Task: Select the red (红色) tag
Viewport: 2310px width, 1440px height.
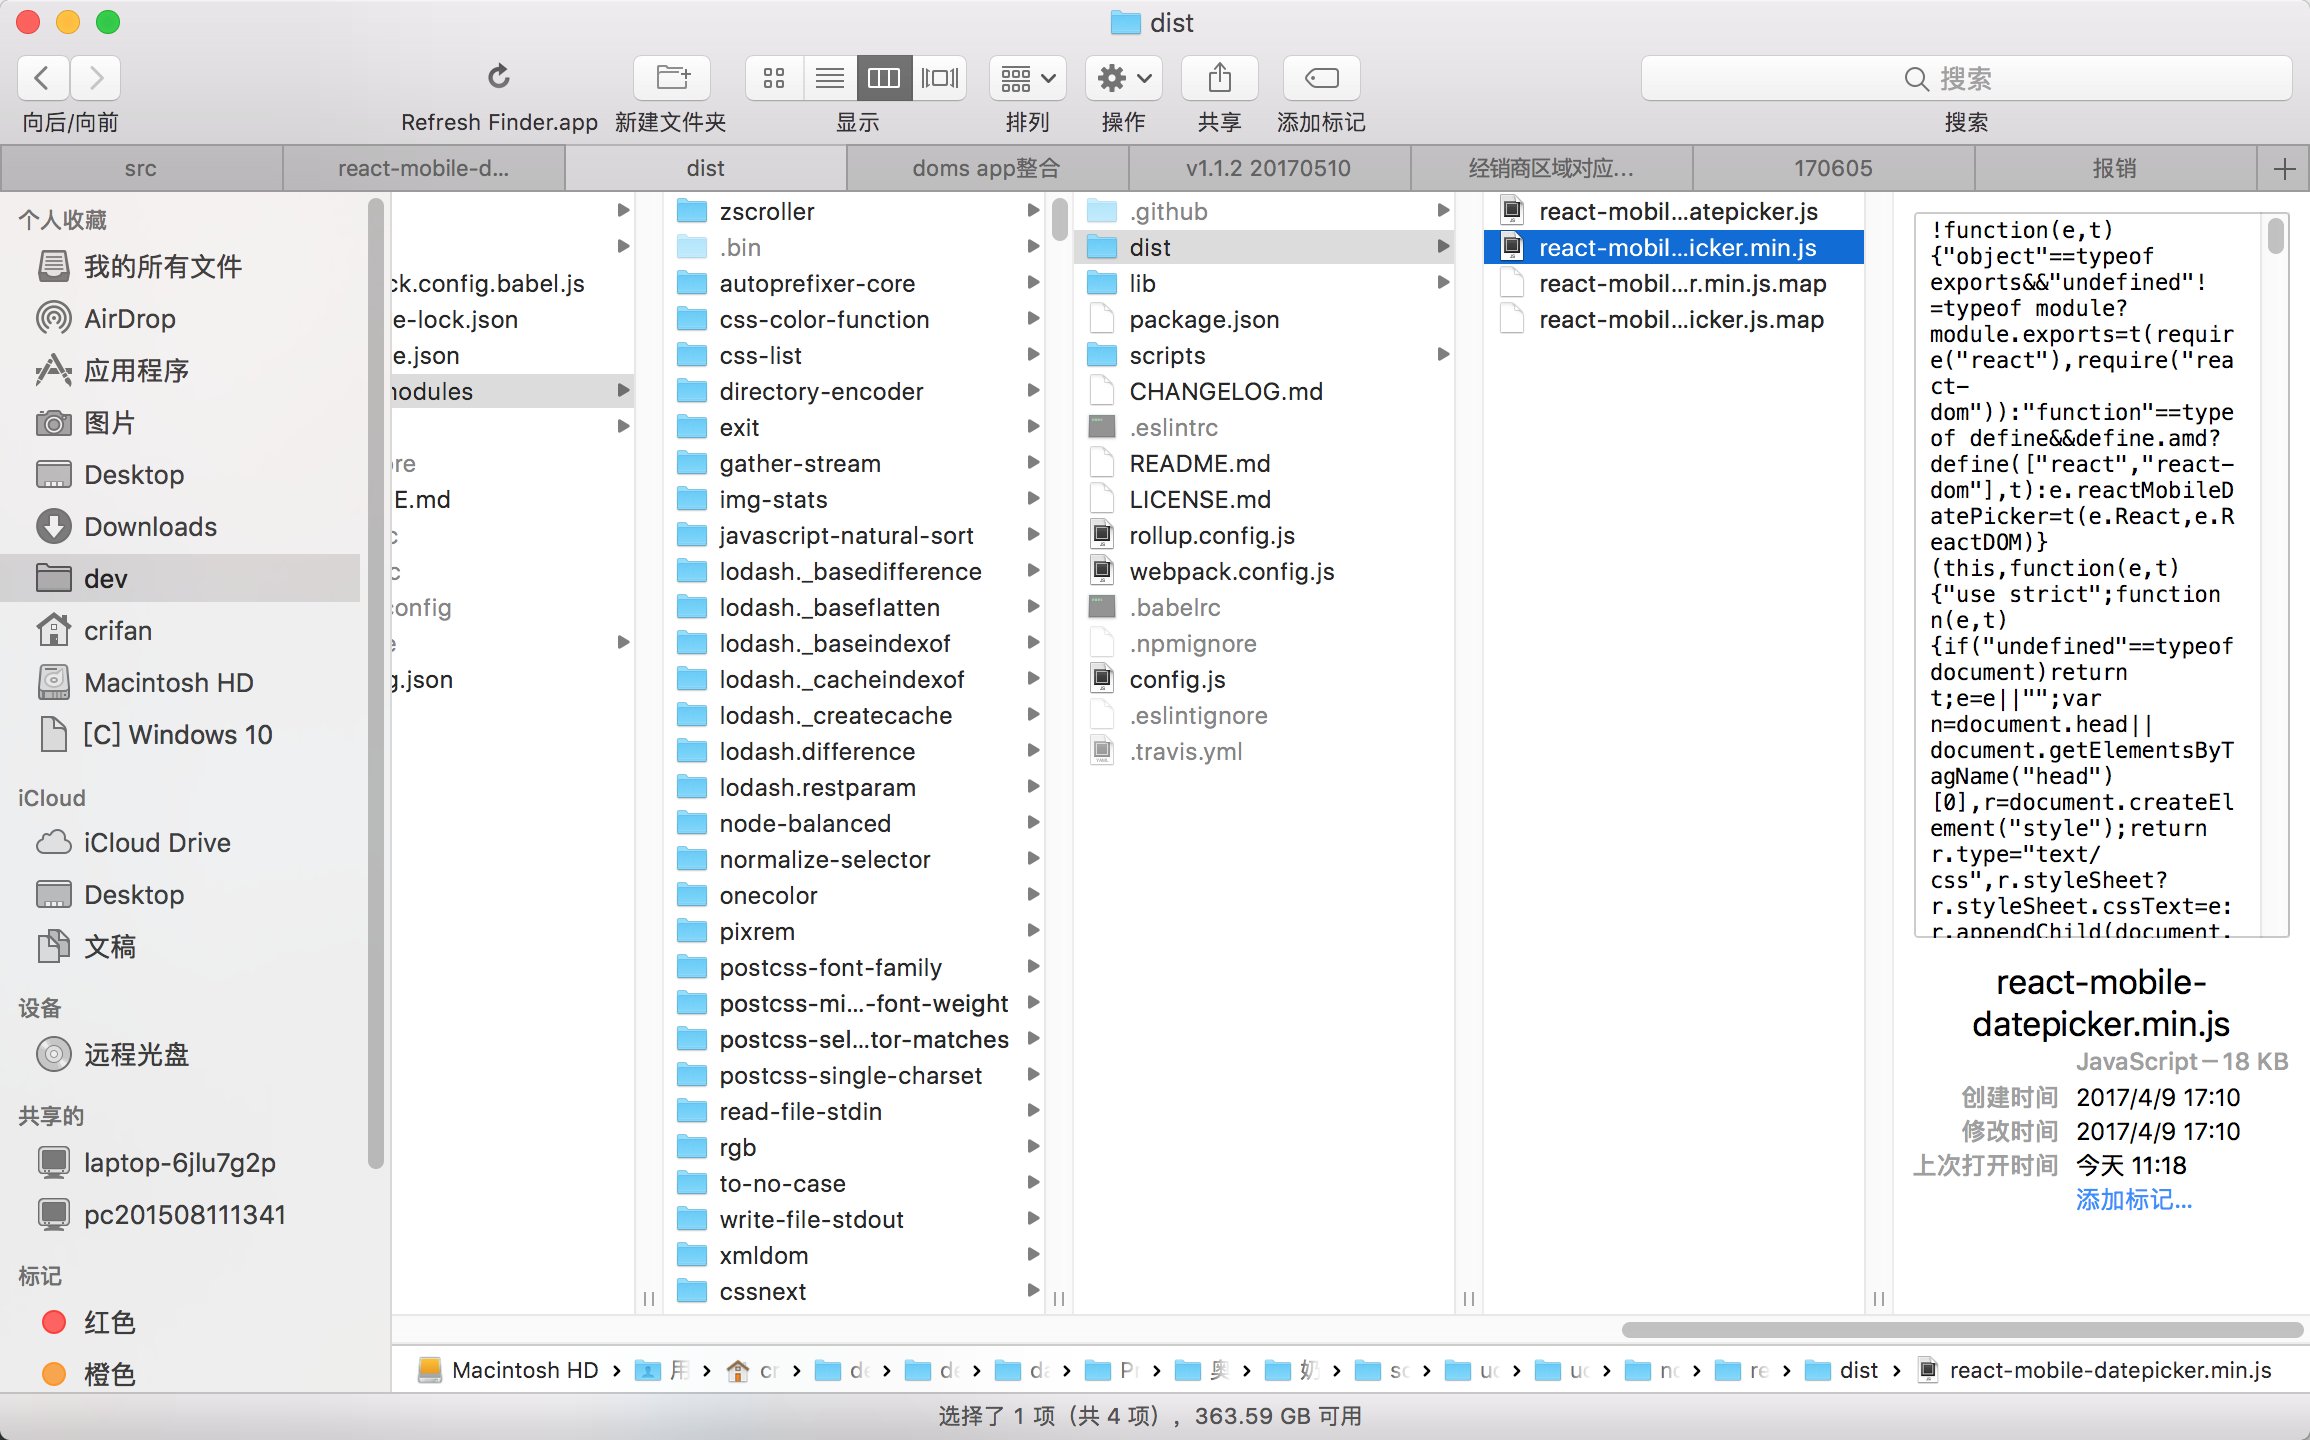Action: pos(109,1322)
